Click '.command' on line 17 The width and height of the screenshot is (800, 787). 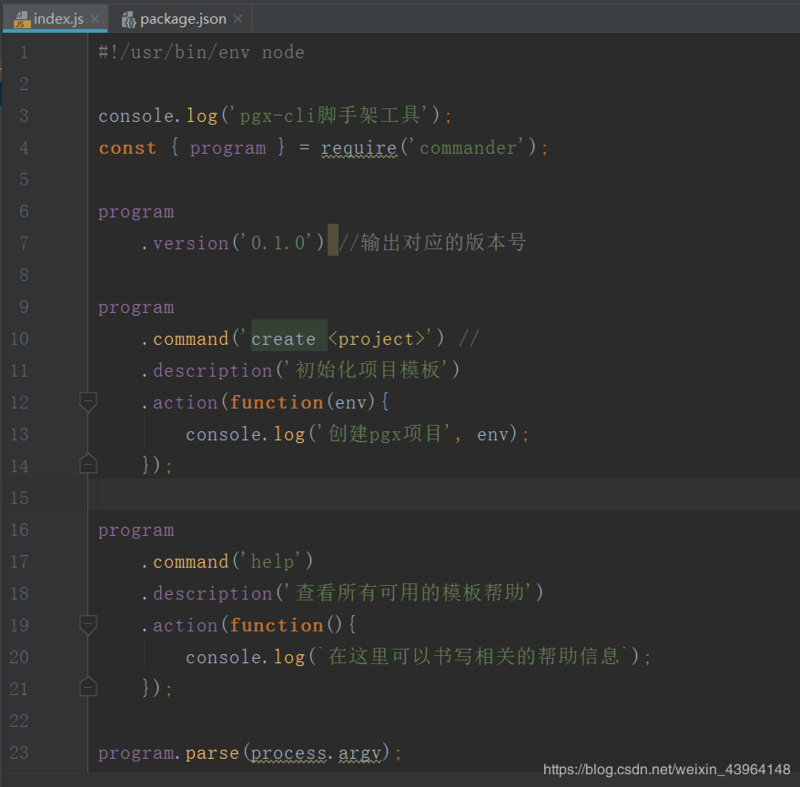pyautogui.click(x=184, y=562)
